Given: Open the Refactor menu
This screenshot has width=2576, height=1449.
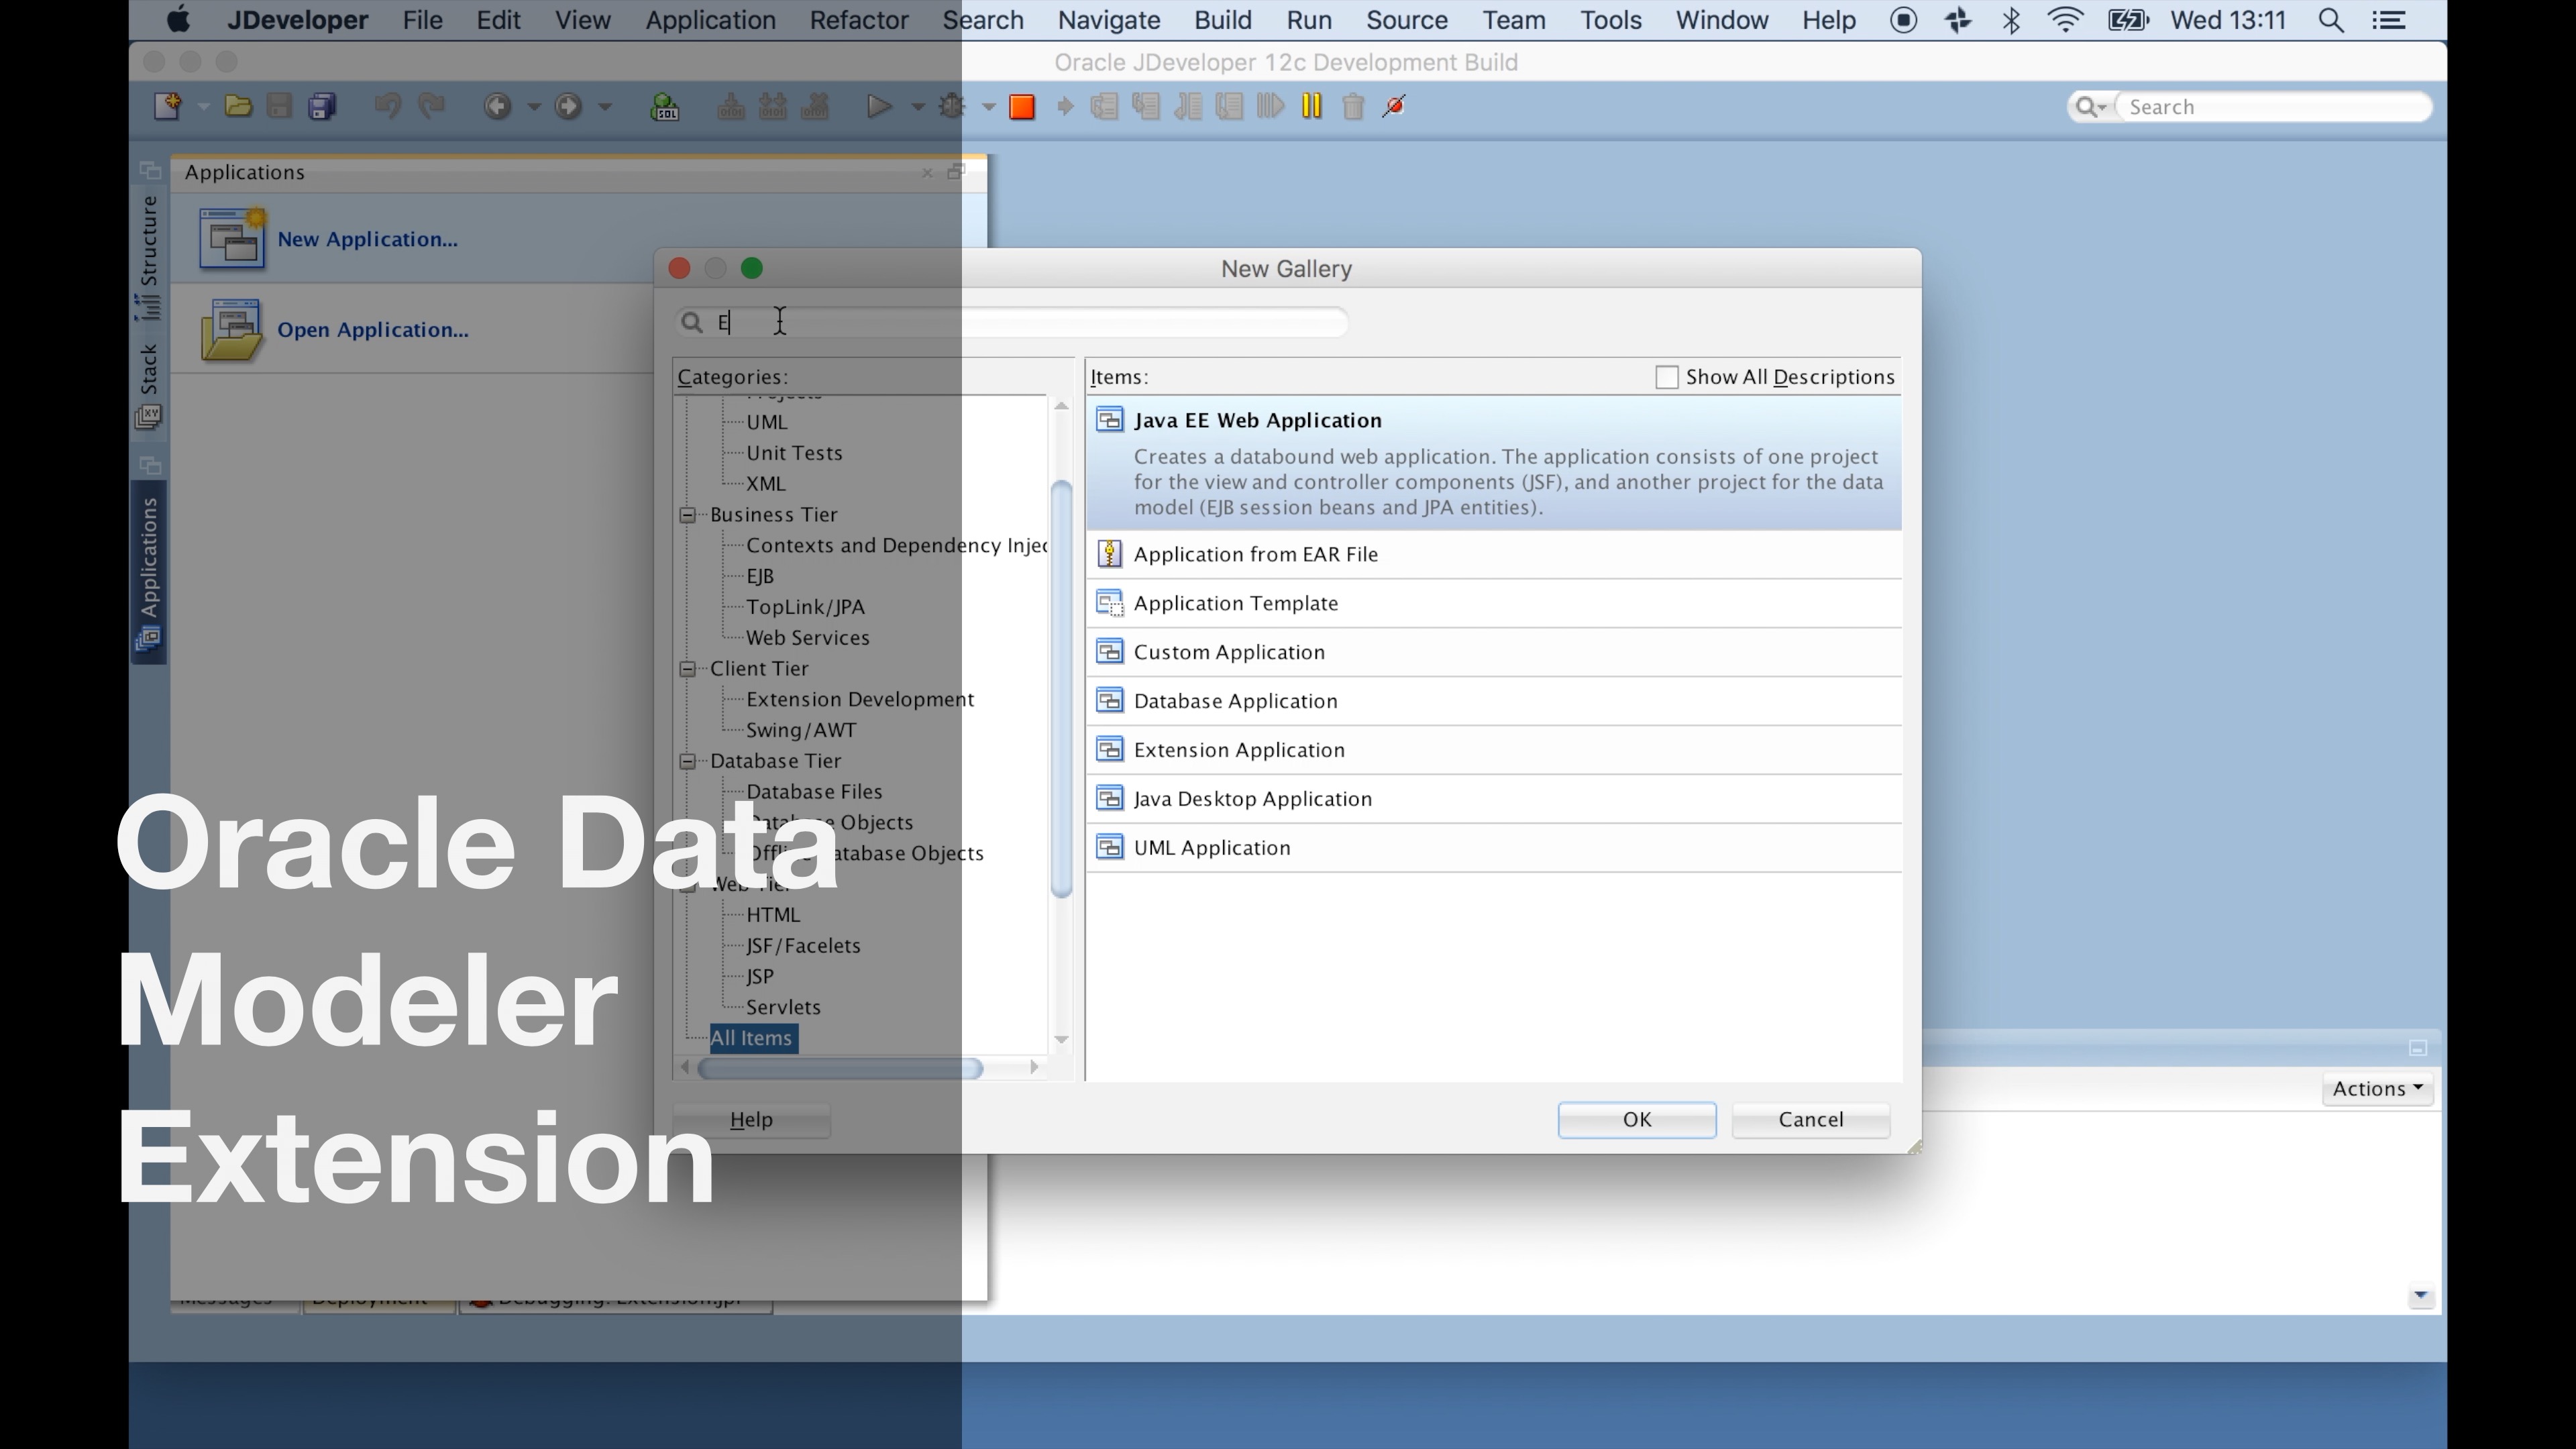Looking at the screenshot, I should (858, 20).
